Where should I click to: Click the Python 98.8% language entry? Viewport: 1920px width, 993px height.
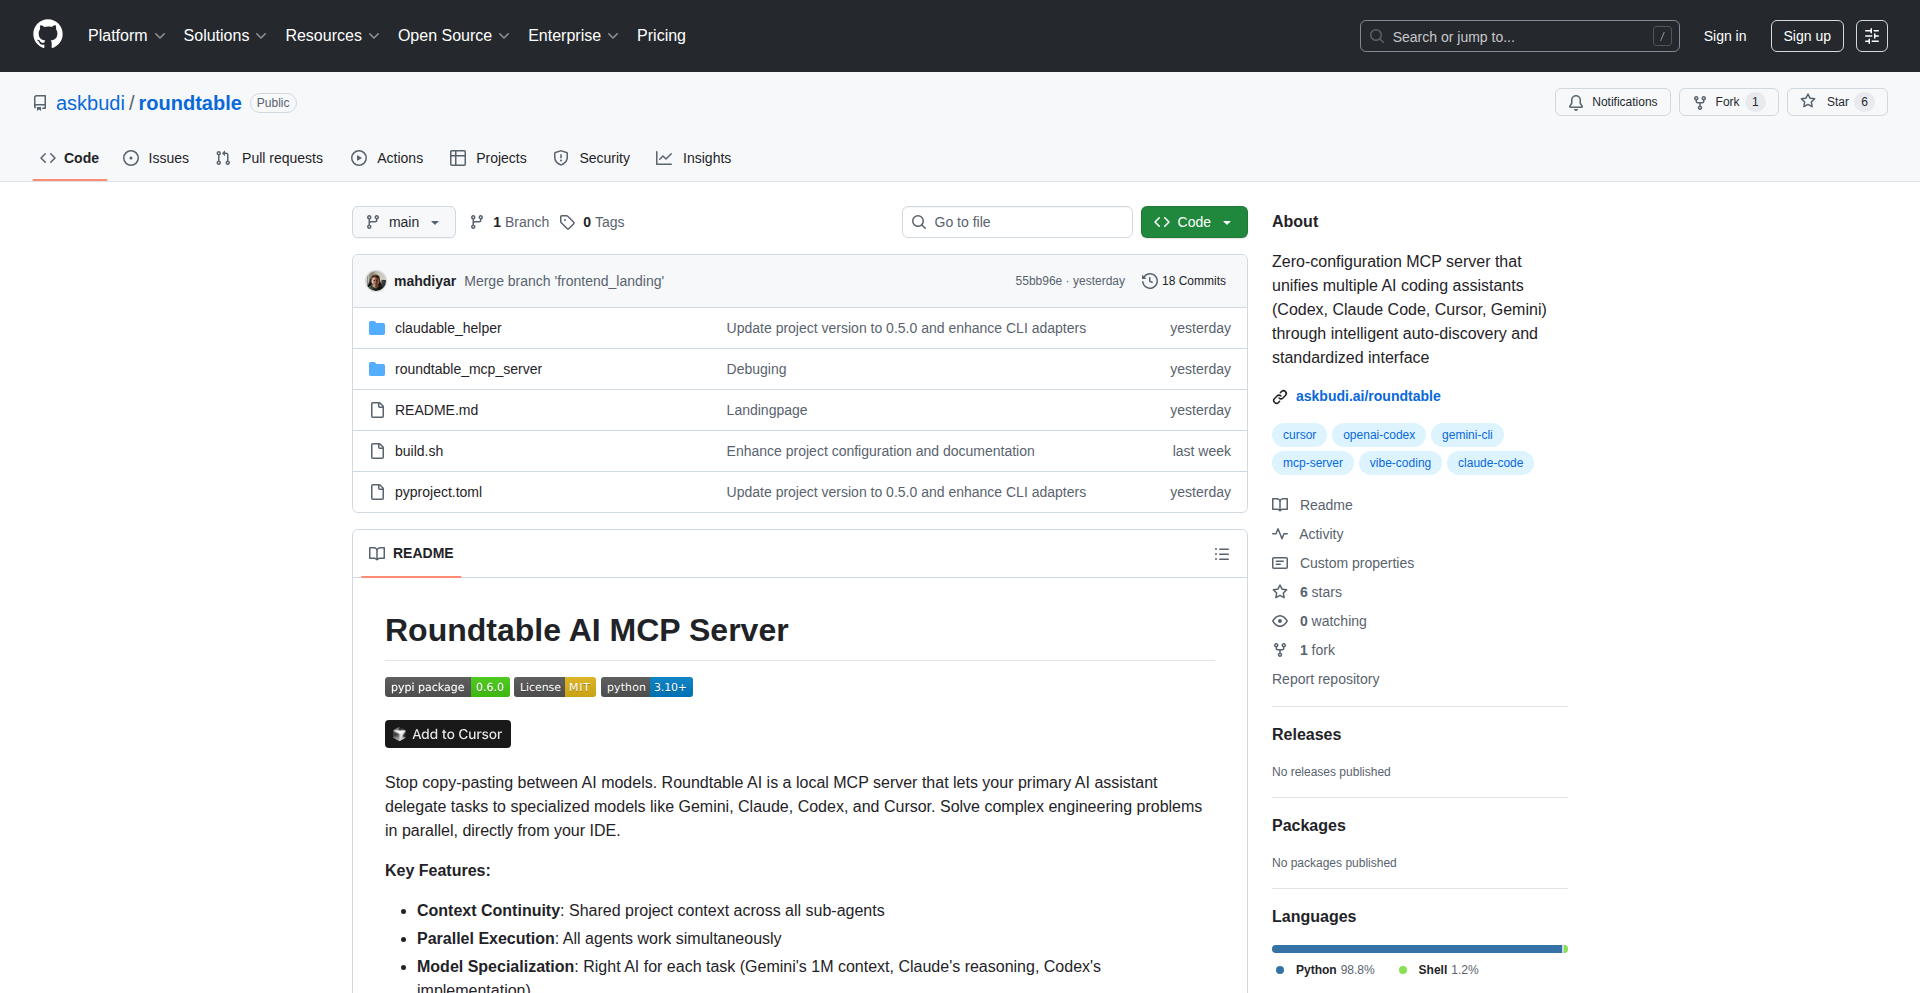point(1326,970)
